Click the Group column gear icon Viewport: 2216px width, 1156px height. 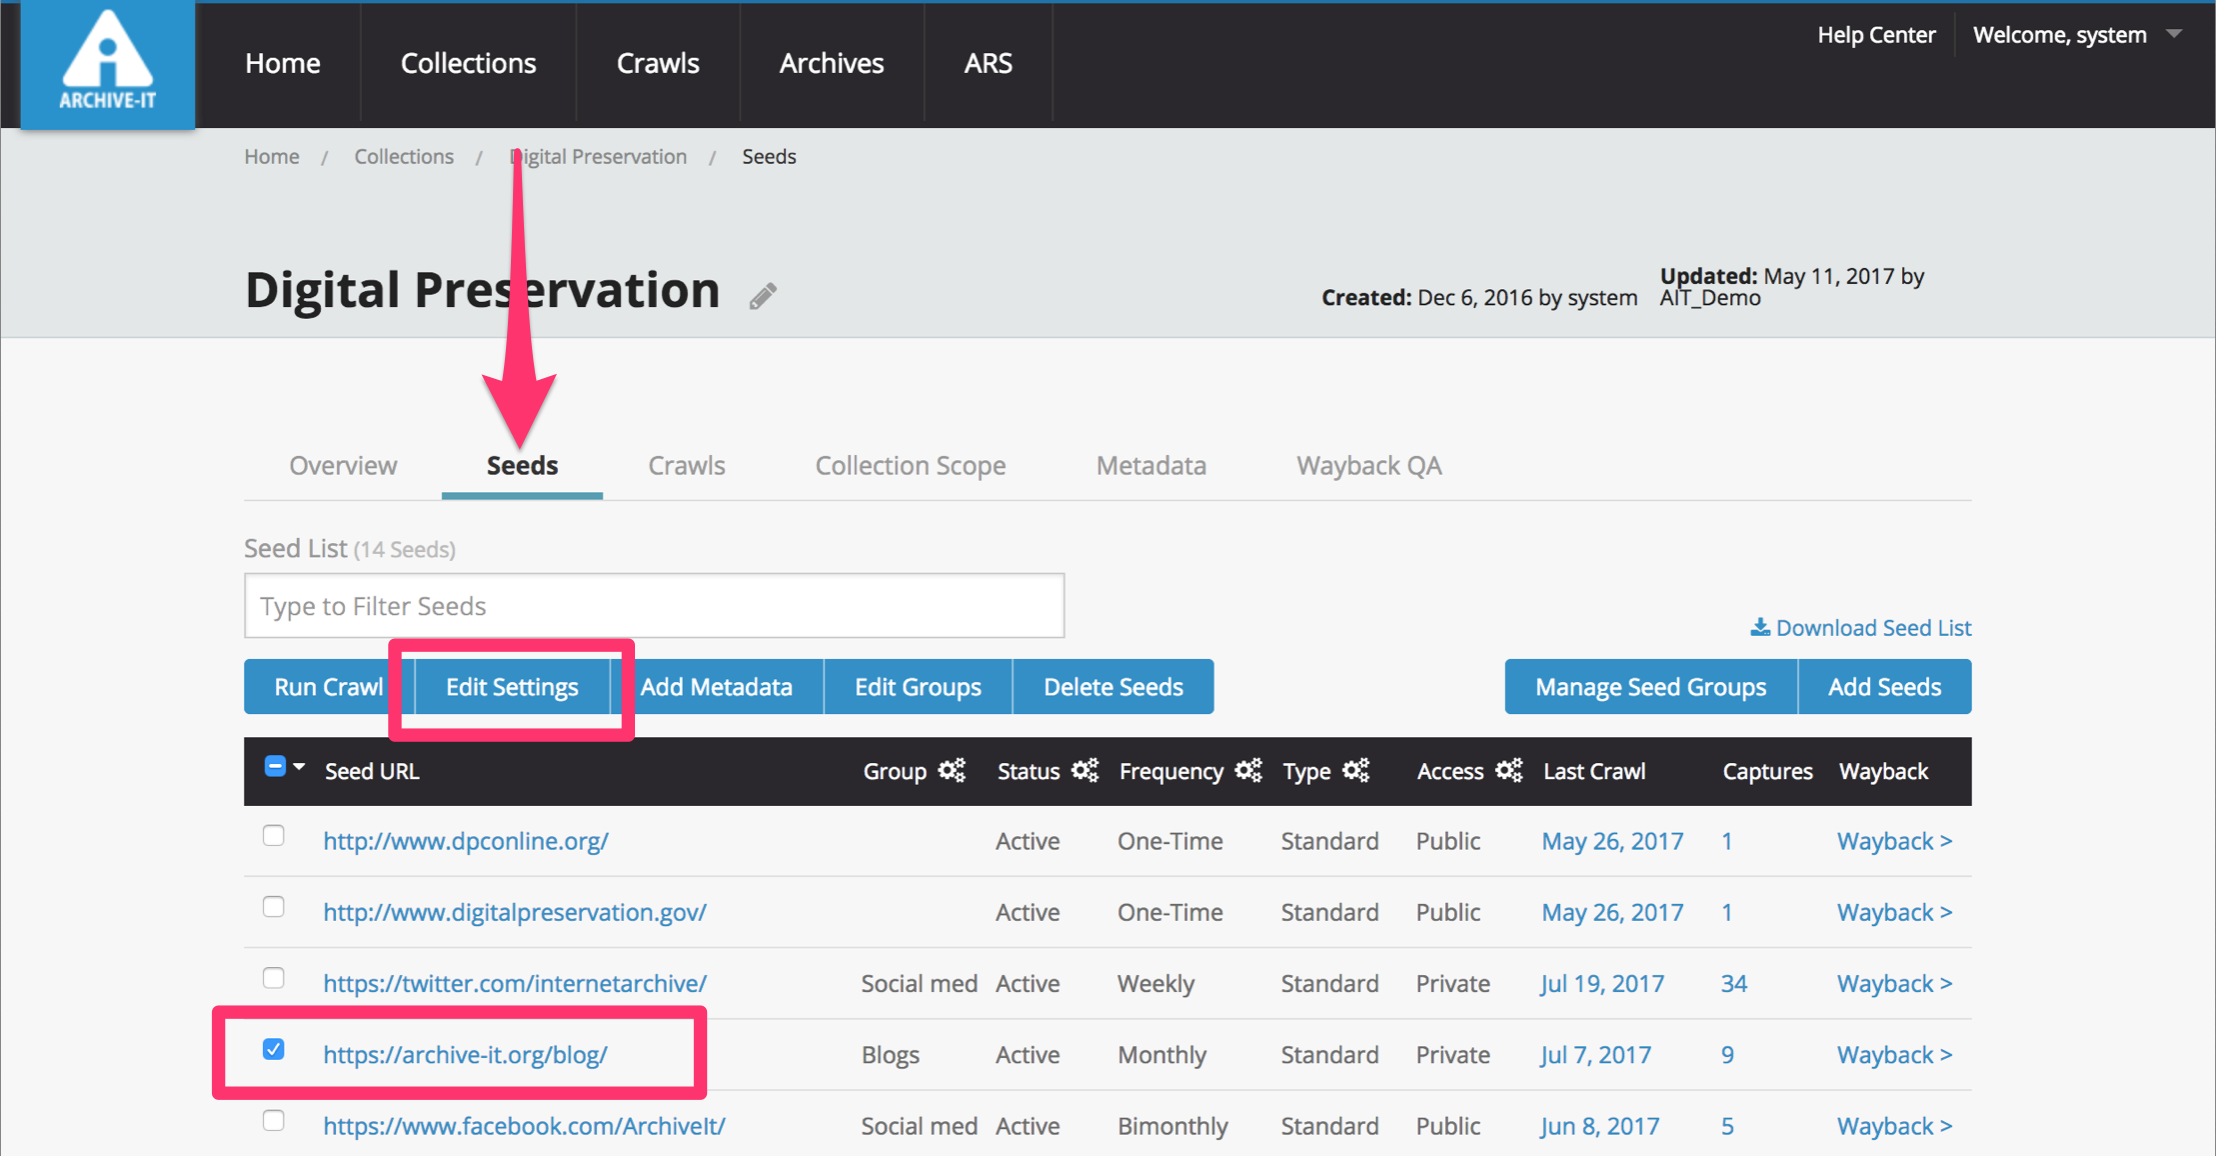(x=952, y=770)
